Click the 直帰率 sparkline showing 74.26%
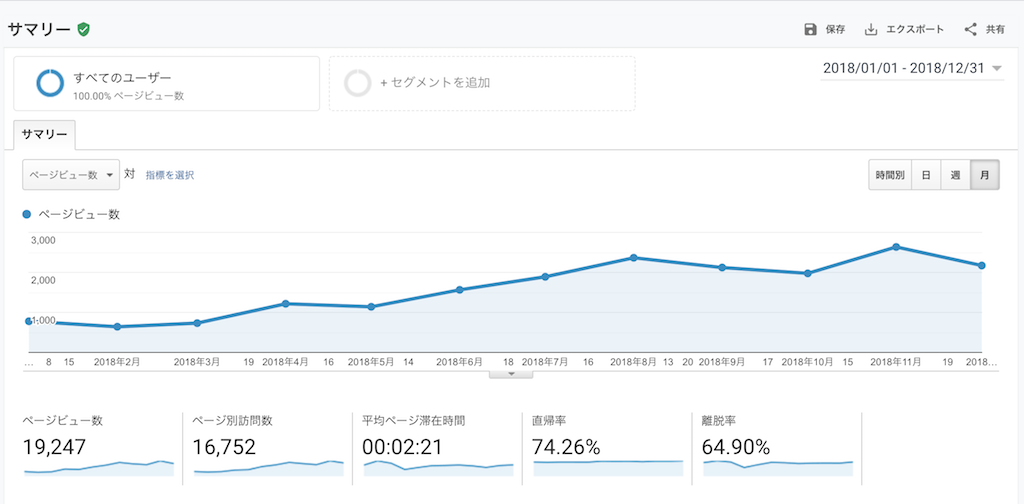The width and height of the screenshot is (1024, 504). [x=608, y=468]
